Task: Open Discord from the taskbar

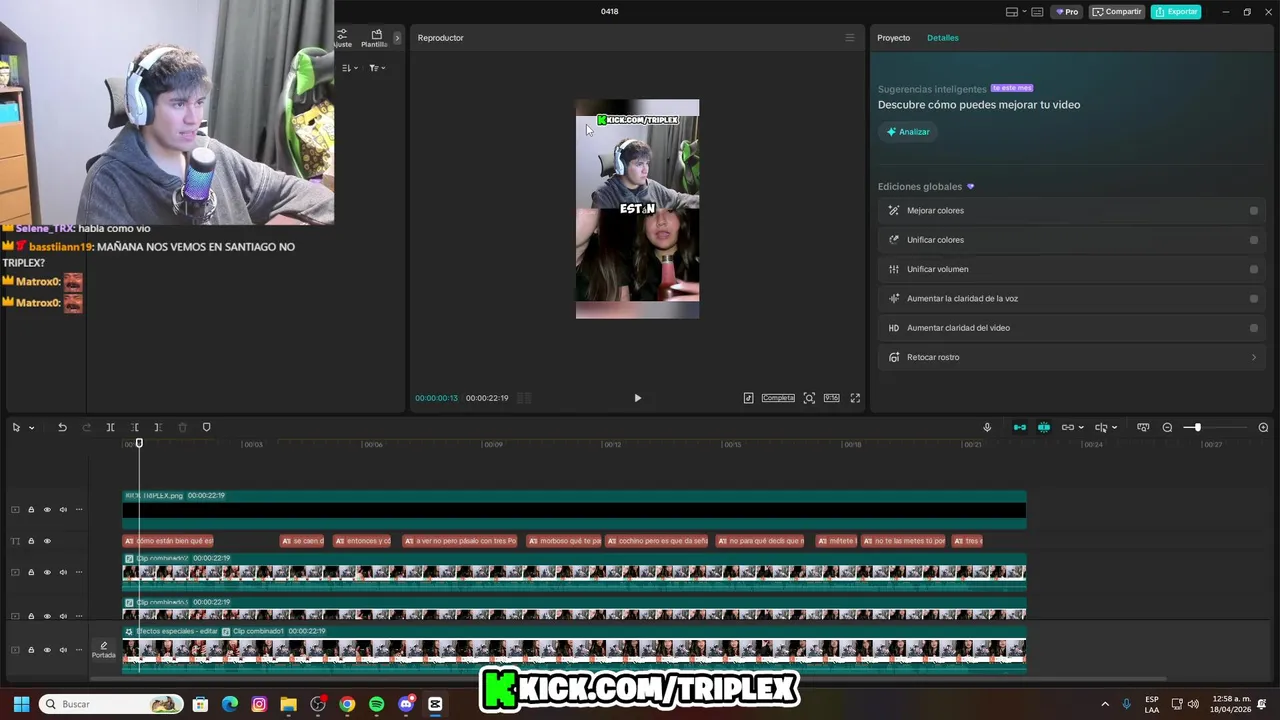Action: click(x=406, y=704)
